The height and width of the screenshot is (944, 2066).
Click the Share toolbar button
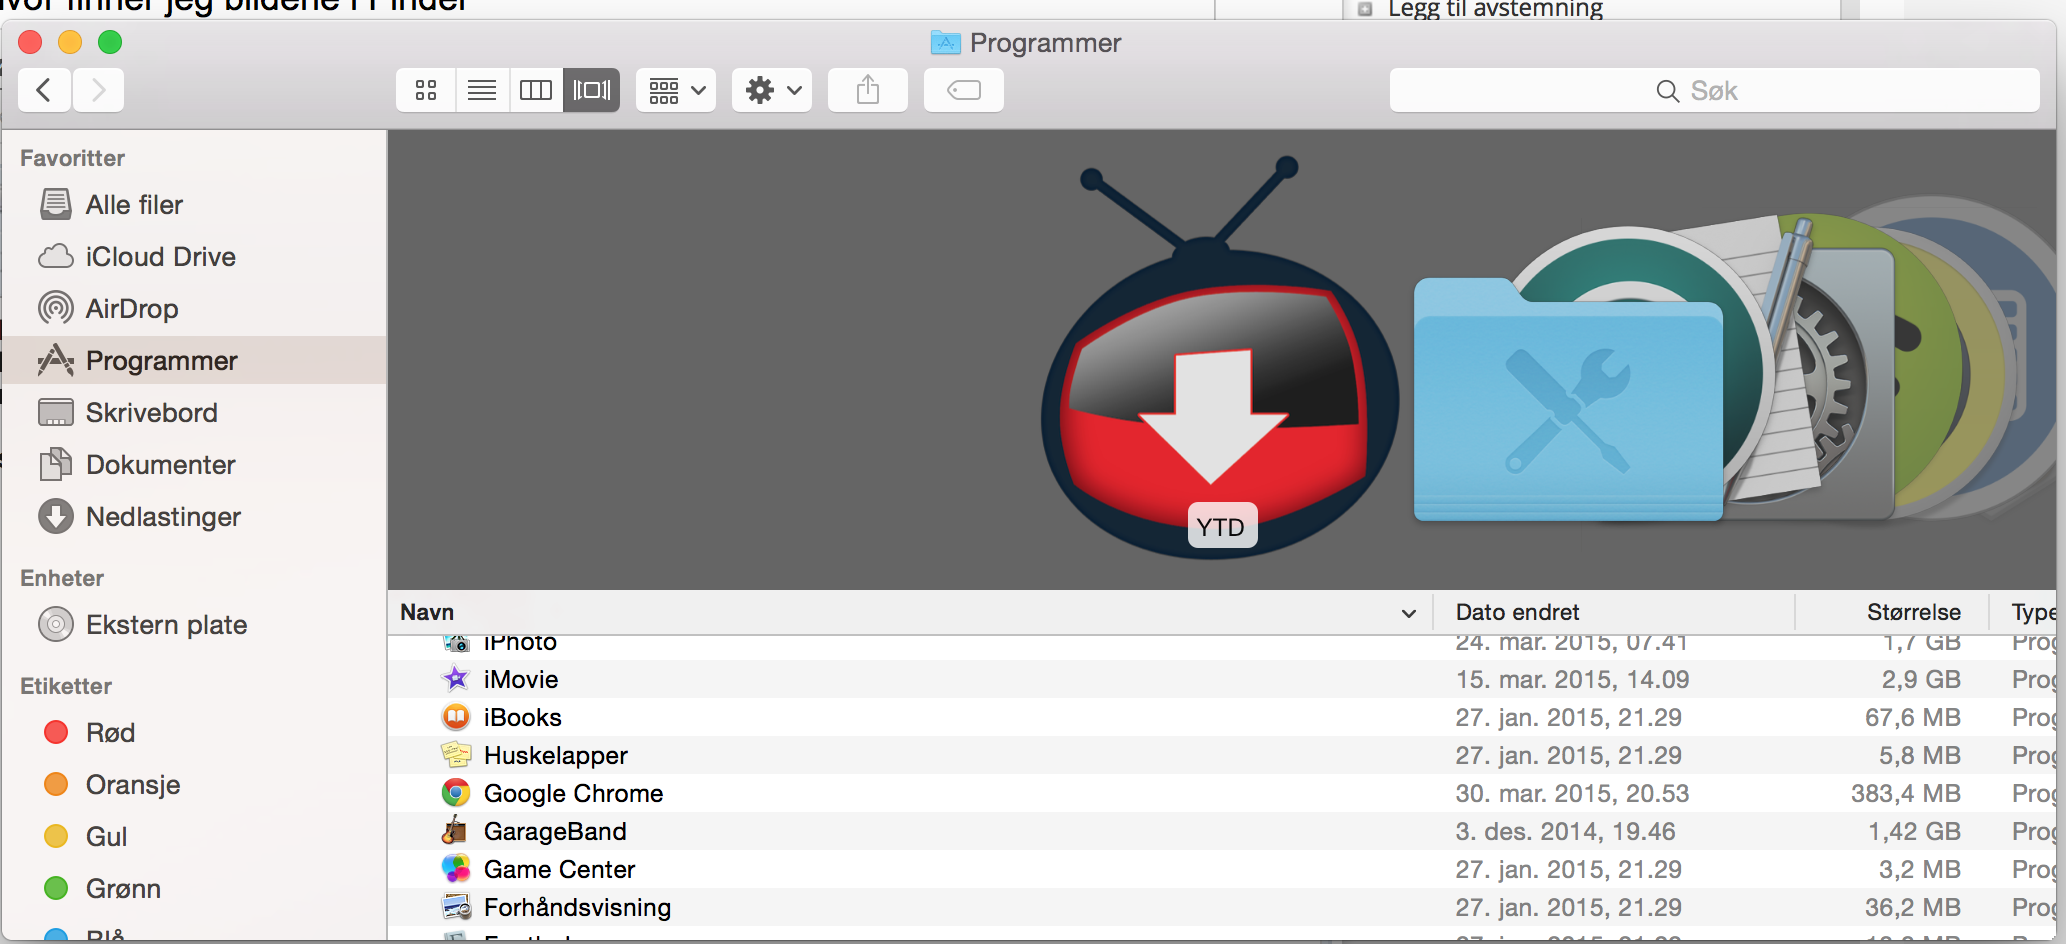pos(868,90)
